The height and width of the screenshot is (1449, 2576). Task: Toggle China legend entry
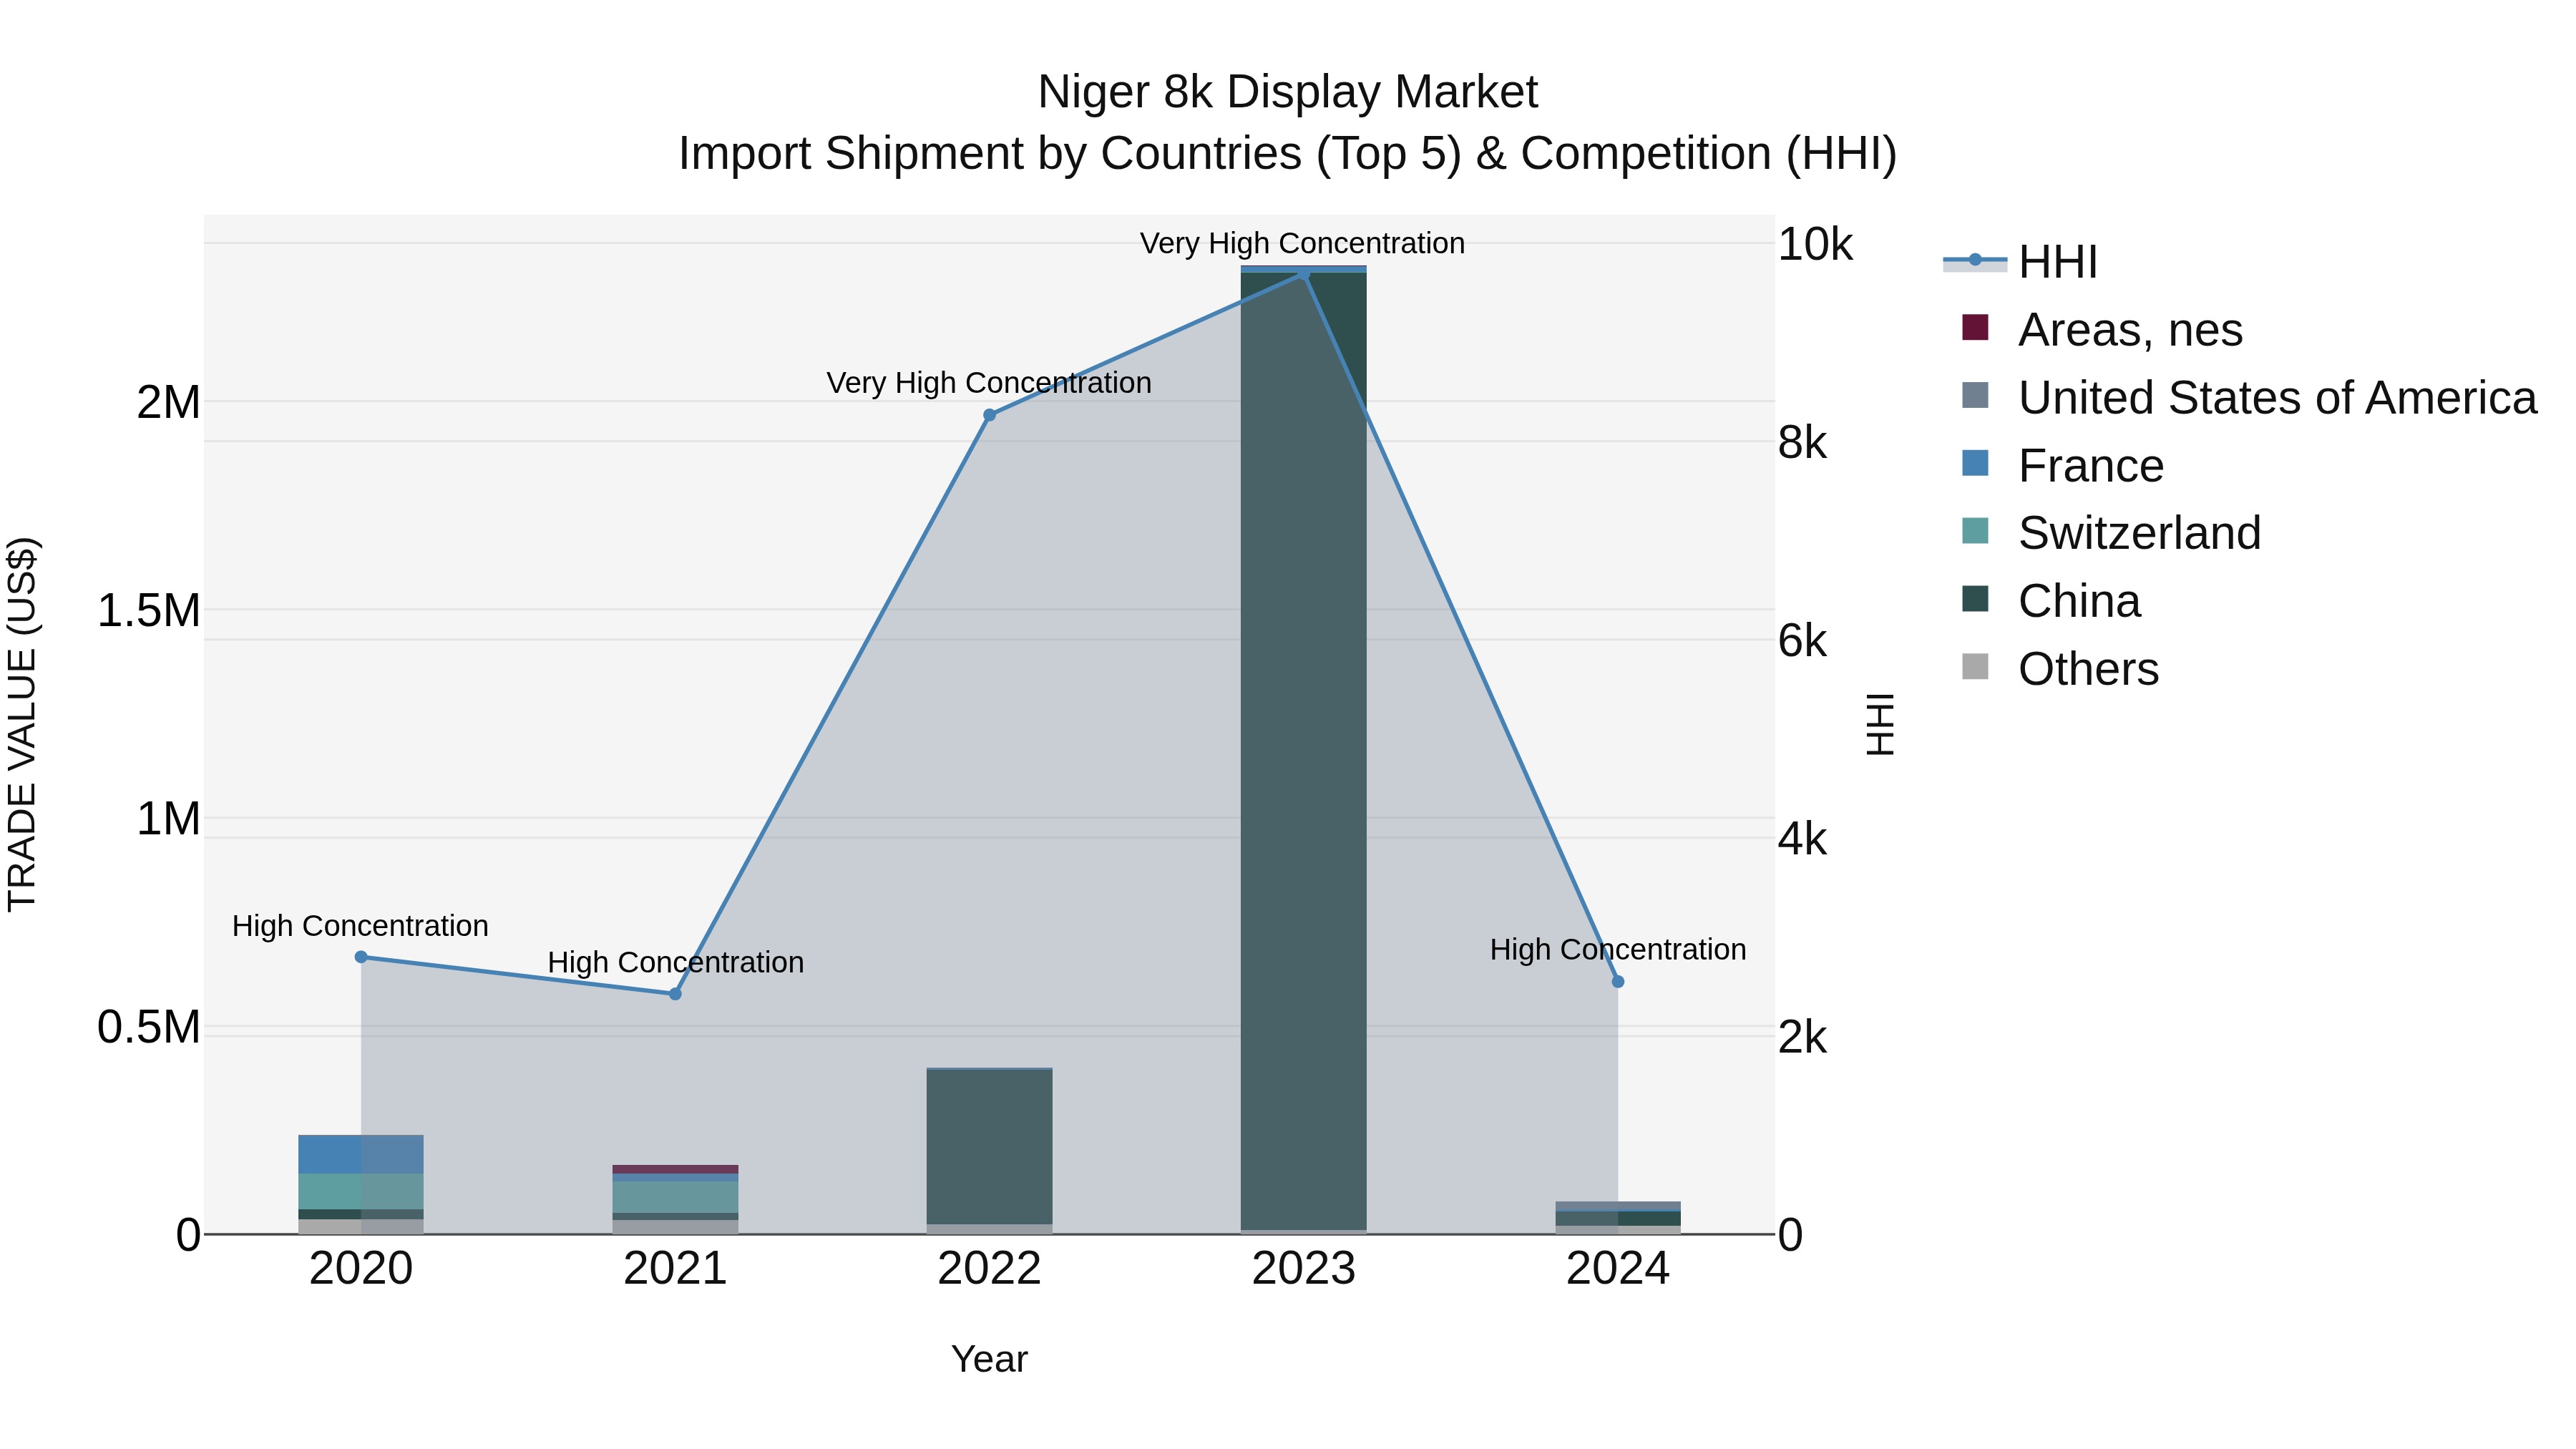pos(2051,600)
